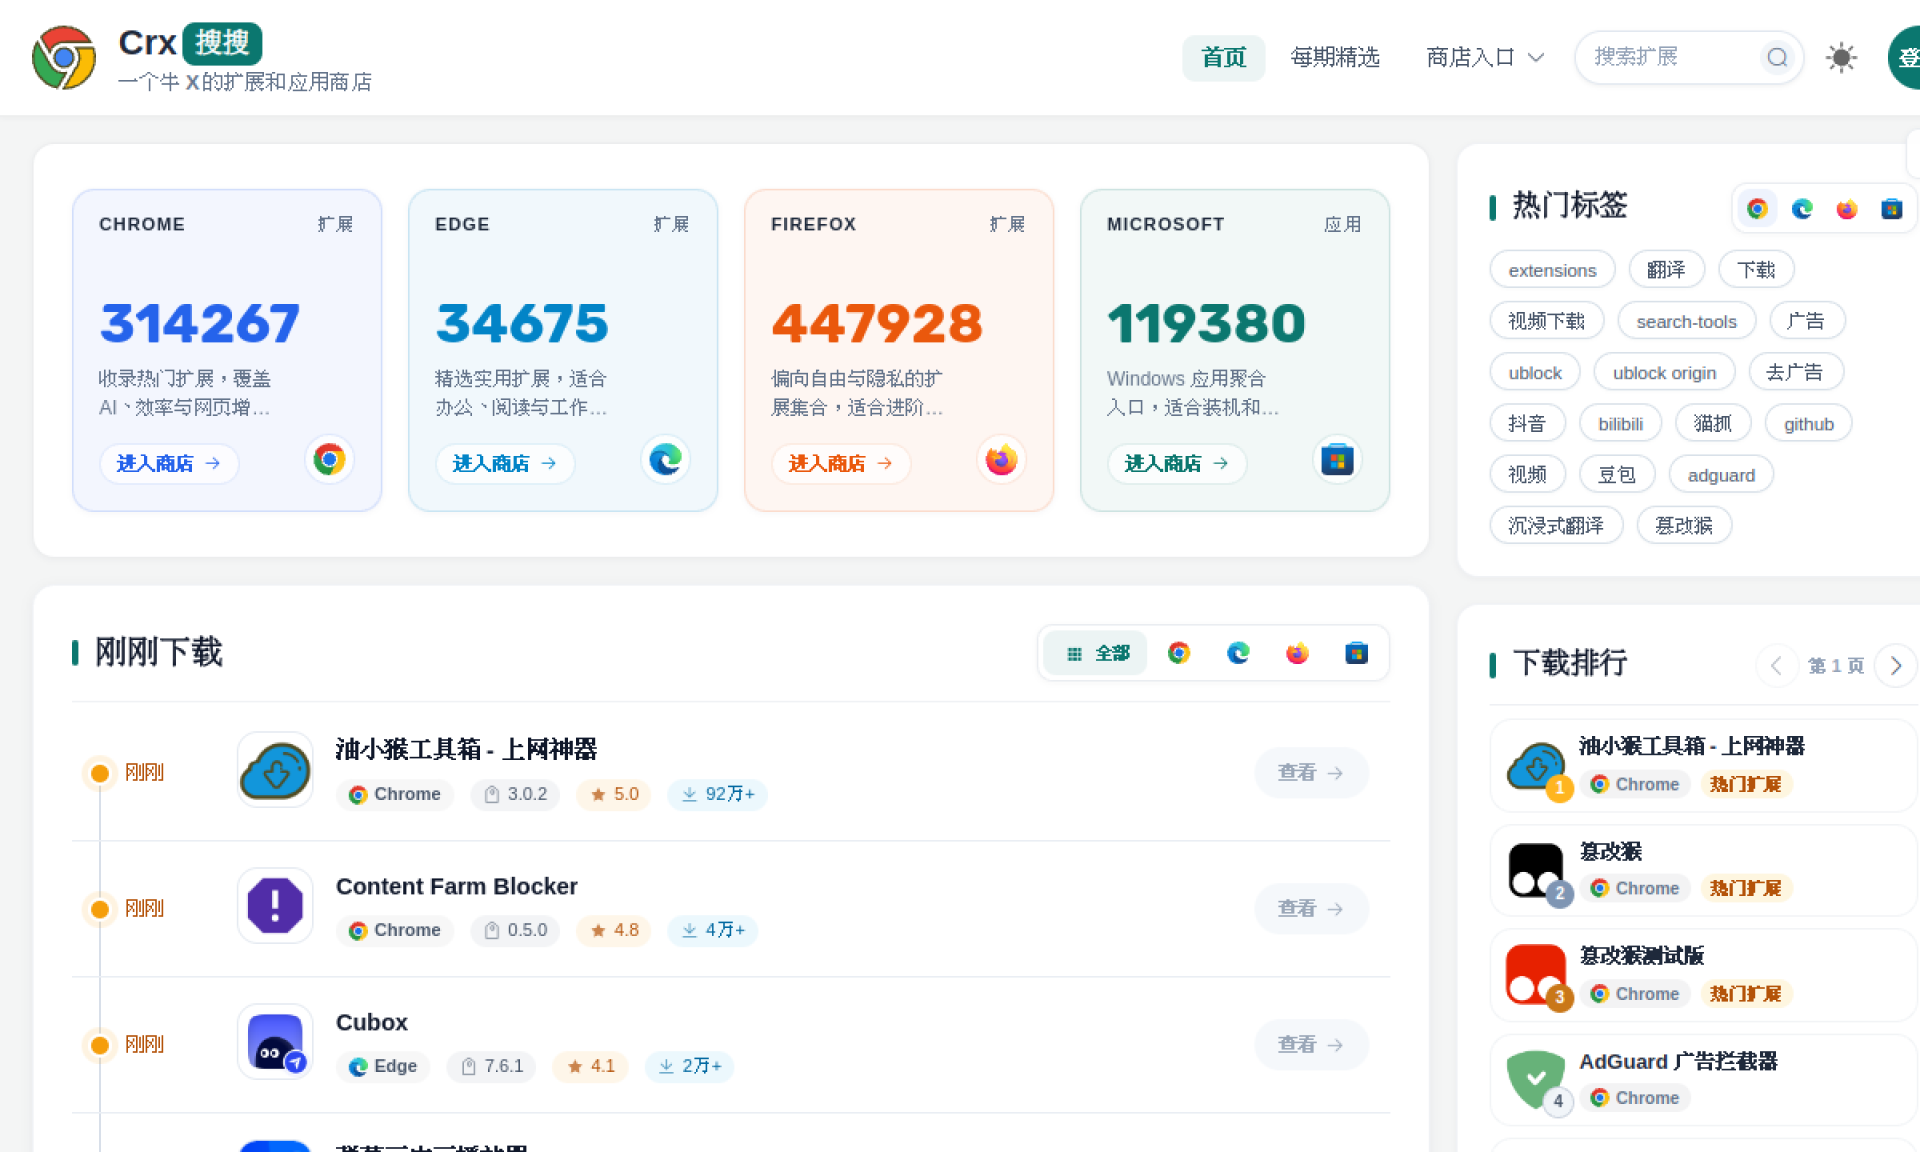Open 篡改猴测试版 in ranking list

pos(1703,975)
